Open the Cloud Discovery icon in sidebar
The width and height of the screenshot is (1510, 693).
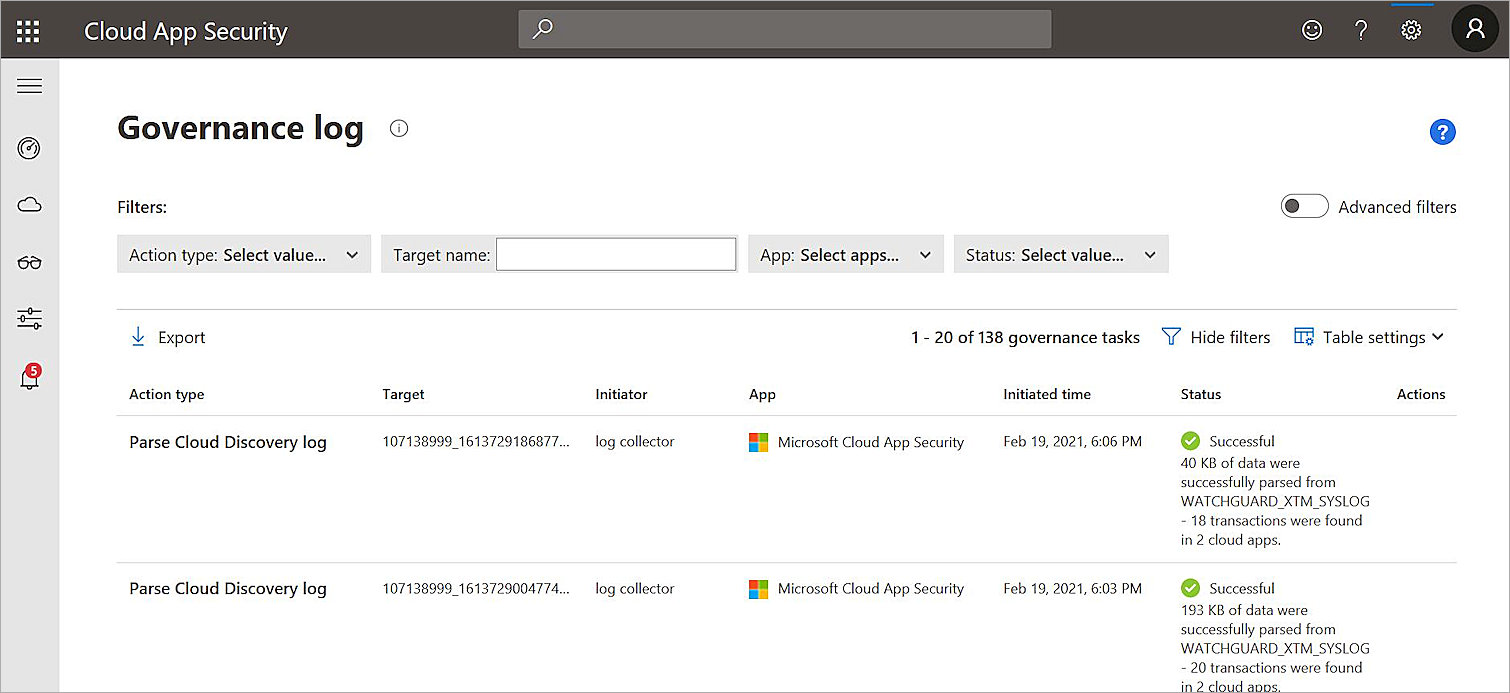[x=29, y=204]
